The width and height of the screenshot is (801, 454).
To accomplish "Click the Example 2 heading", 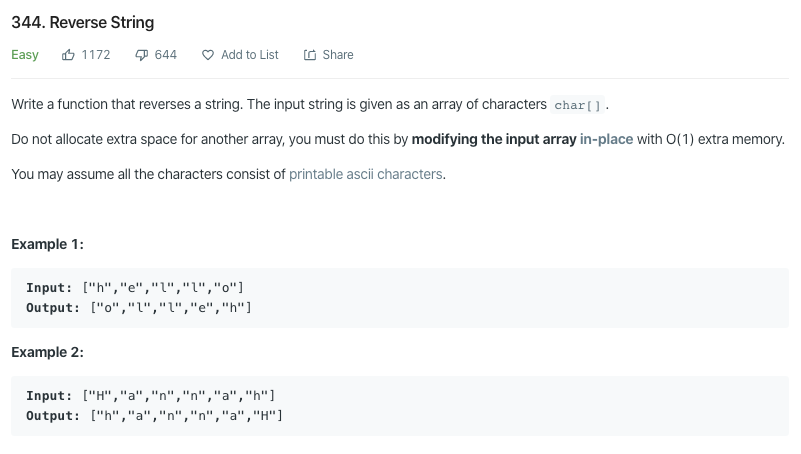I will 47,352.
